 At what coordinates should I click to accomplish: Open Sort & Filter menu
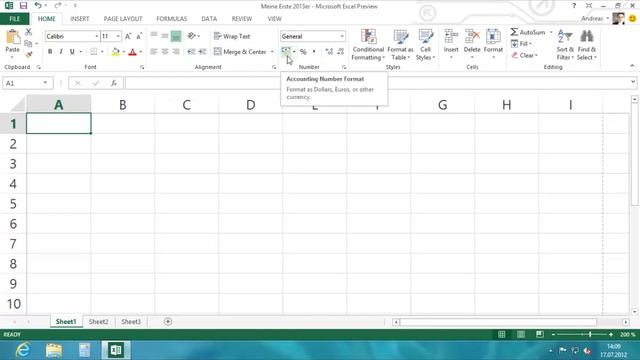565,45
